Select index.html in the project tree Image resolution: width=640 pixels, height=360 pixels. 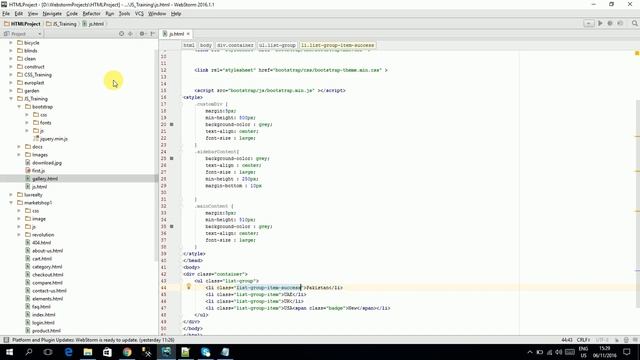tap(43, 315)
